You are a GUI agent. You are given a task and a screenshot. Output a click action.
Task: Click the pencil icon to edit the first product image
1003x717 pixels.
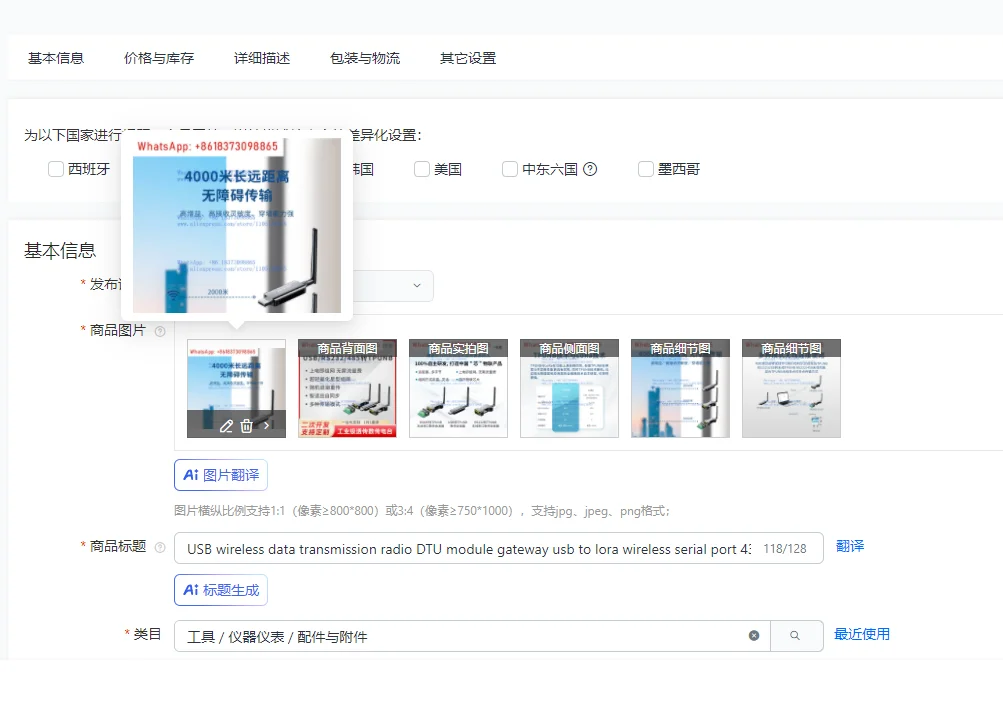227,425
